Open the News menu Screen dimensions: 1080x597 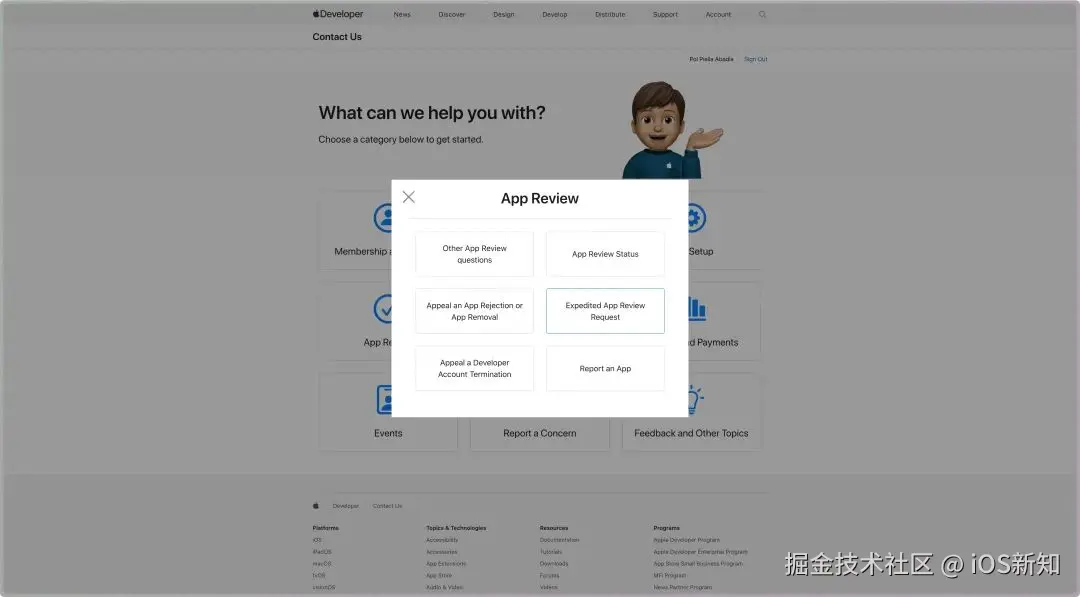(402, 14)
